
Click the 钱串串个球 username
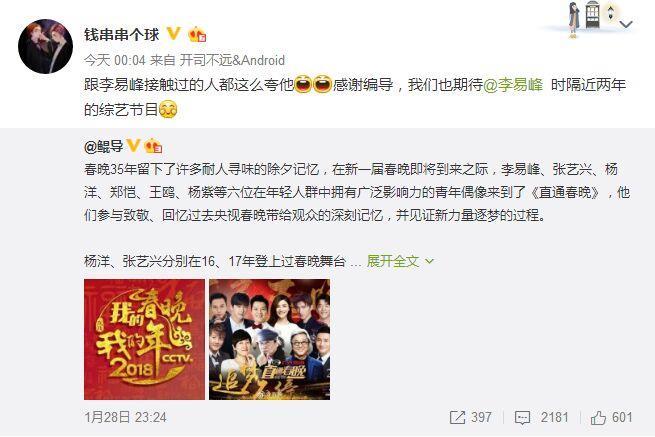tap(122, 34)
